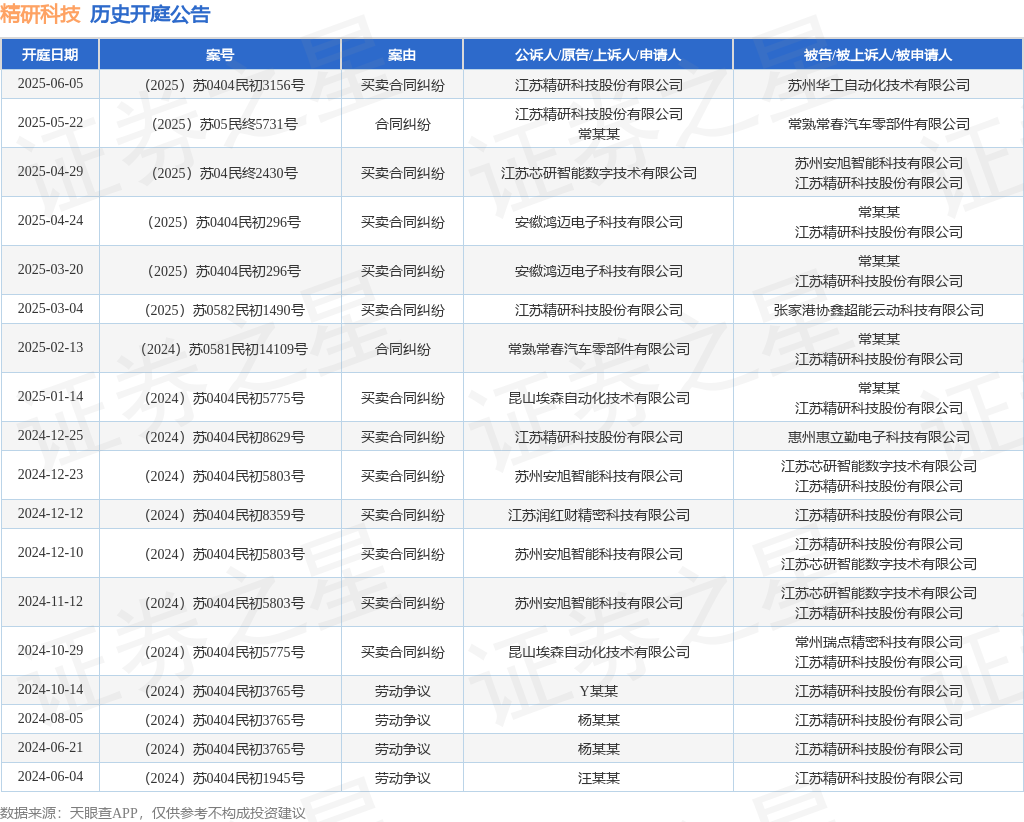
Task: Select the 精研科技 title text
Action: (40, 14)
